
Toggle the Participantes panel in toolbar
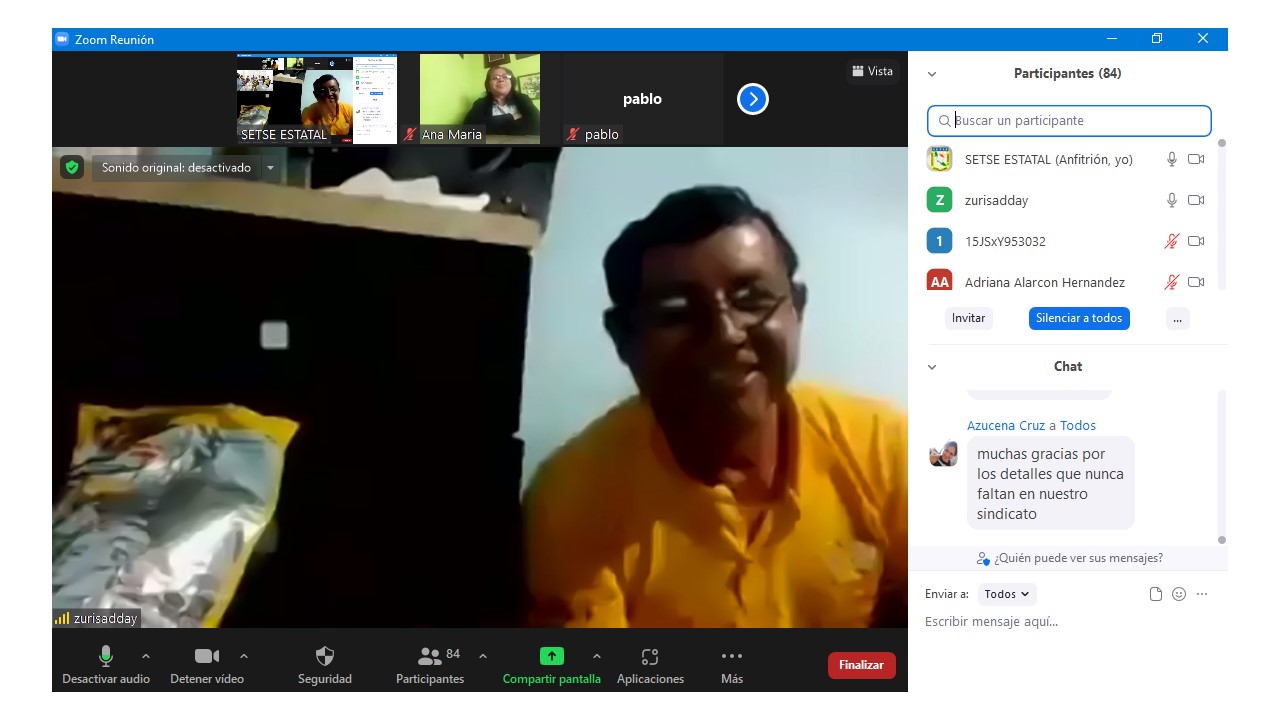tap(430, 665)
